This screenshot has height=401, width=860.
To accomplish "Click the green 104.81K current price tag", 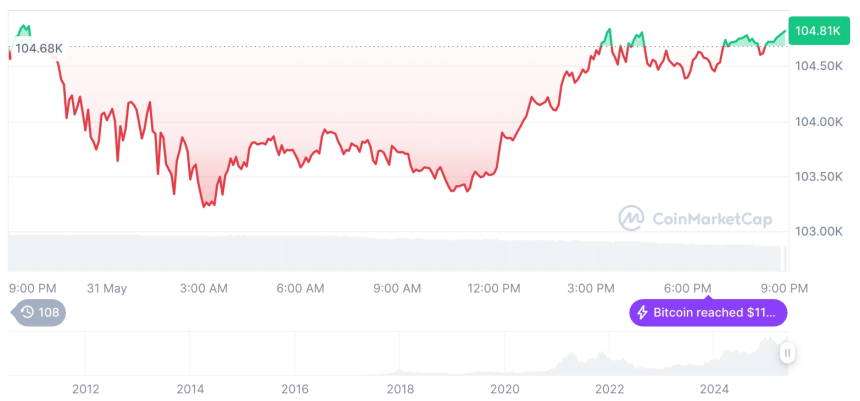I will click(817, 31).
